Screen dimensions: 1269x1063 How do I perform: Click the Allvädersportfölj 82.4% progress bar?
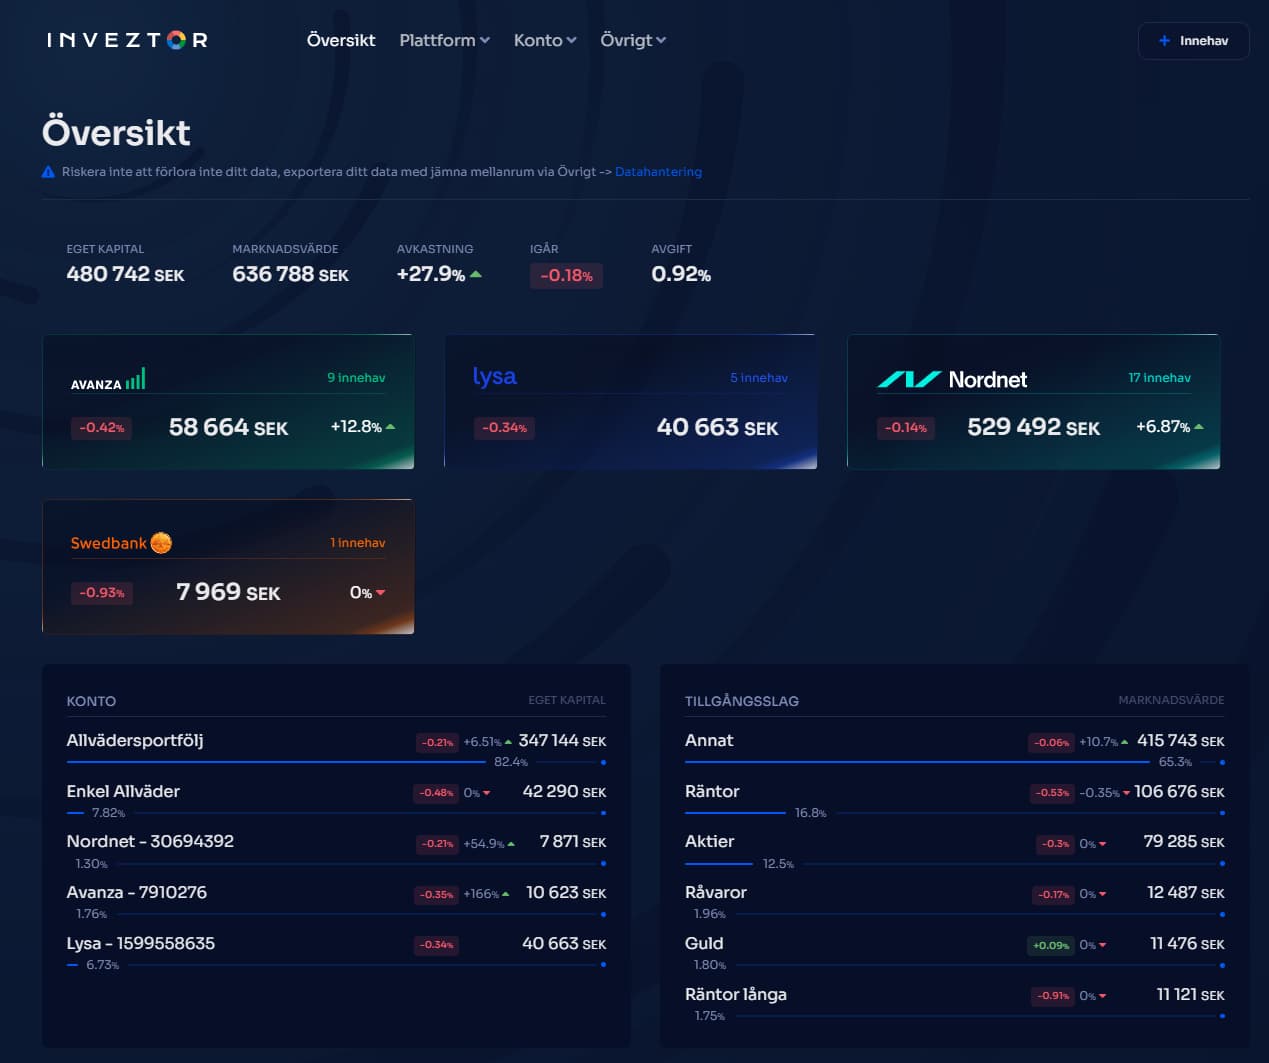tap(275, 762)
